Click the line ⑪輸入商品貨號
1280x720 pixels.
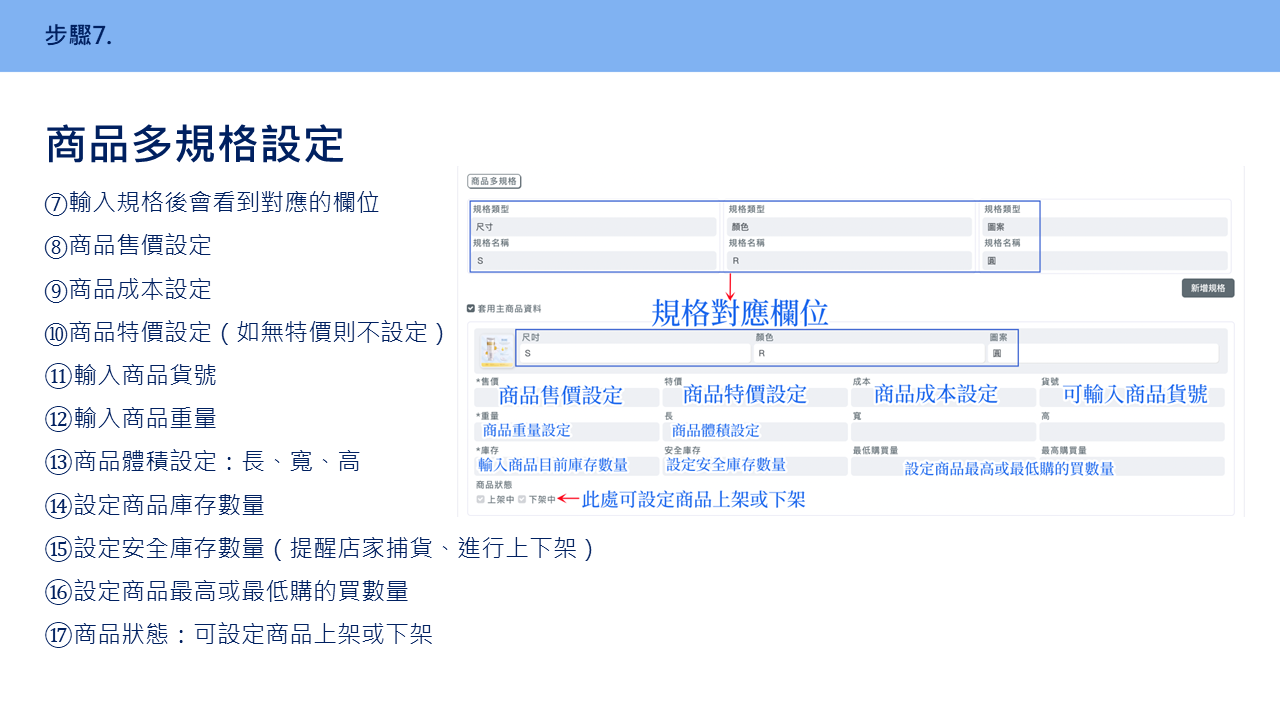click(x=130, y=376)
